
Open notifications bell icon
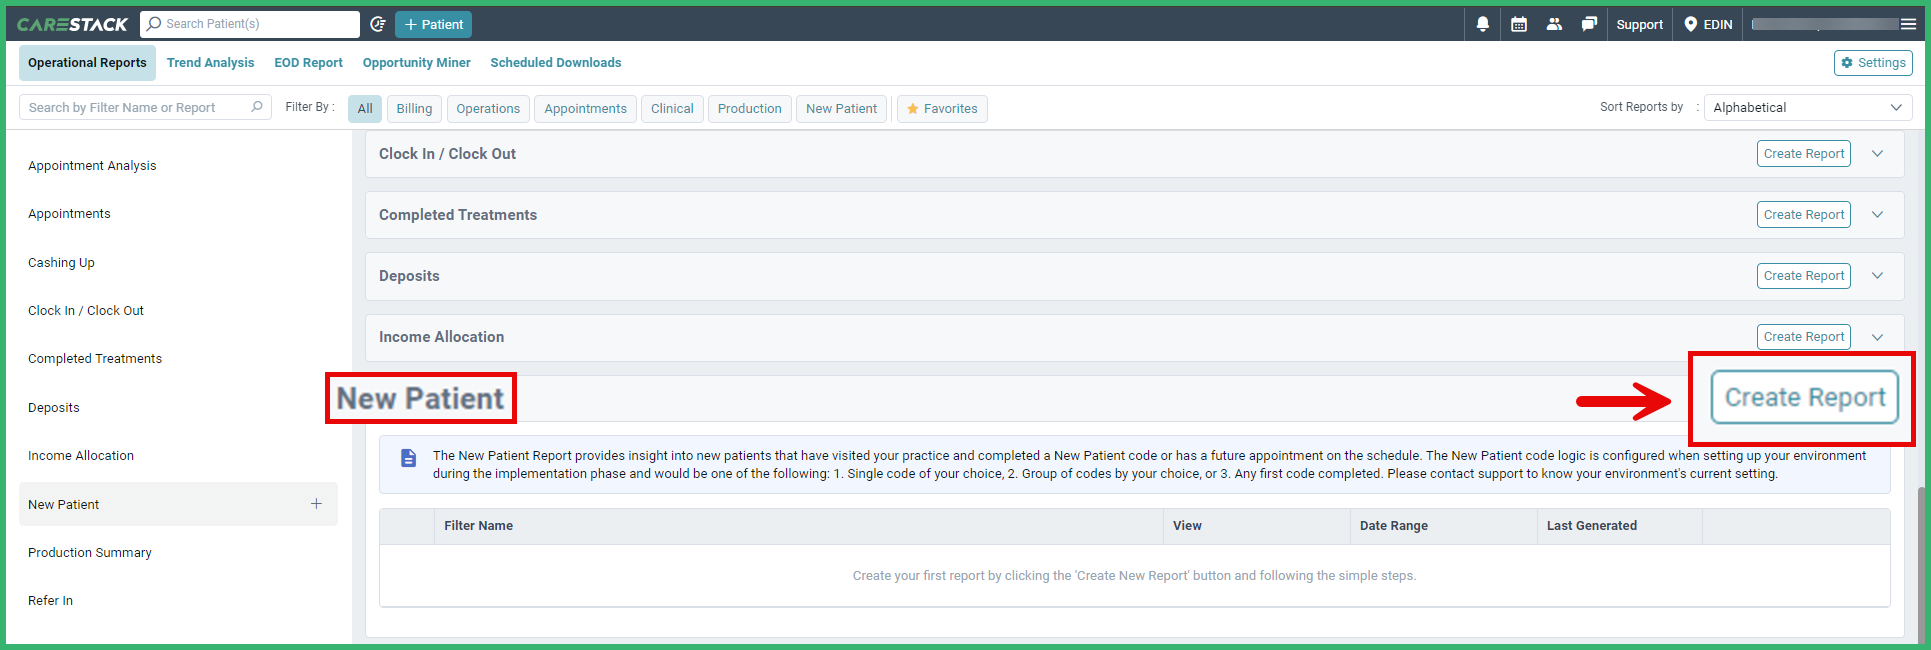point(1483,24)
